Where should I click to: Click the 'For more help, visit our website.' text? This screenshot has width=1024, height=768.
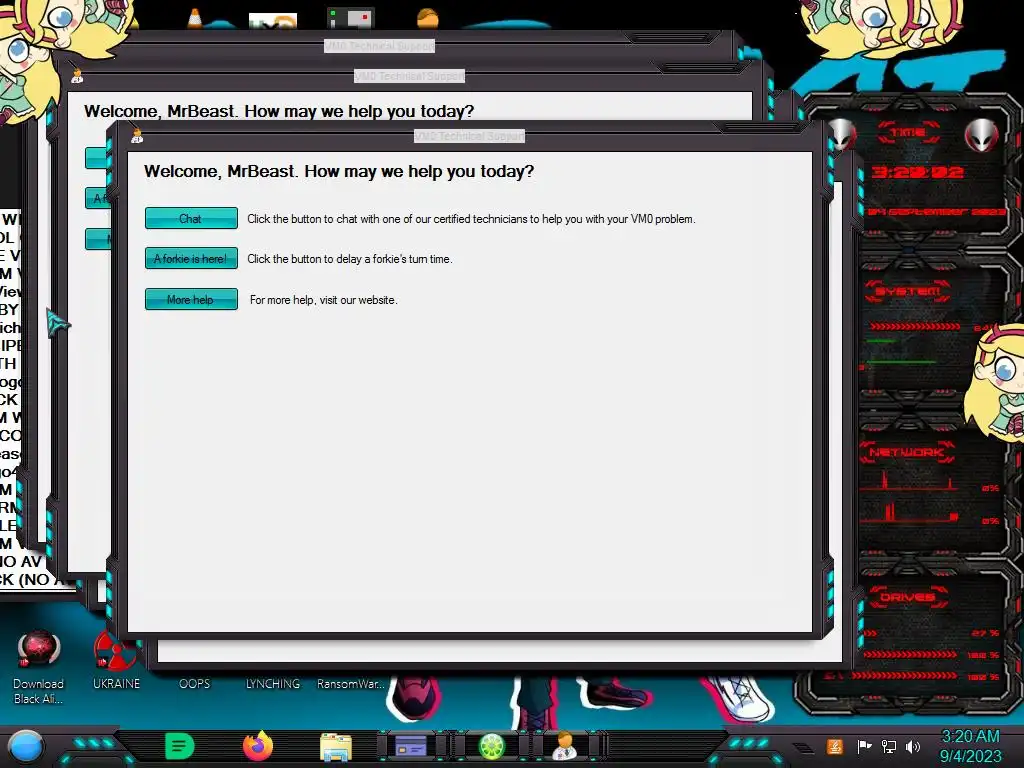click(323, 300)
